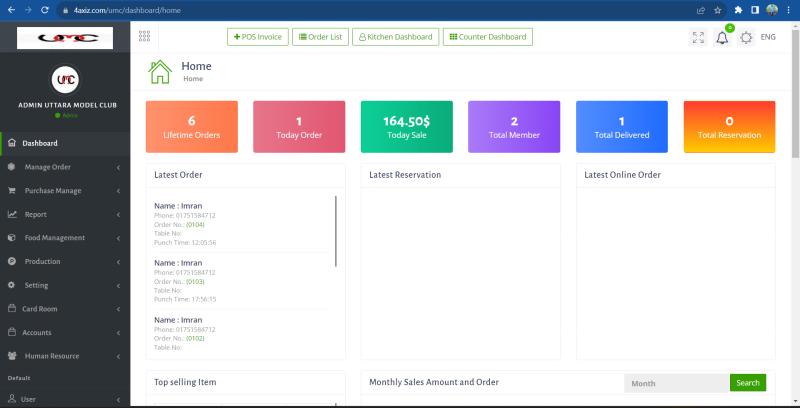Click the POS Invoice button

click(258, 37)
